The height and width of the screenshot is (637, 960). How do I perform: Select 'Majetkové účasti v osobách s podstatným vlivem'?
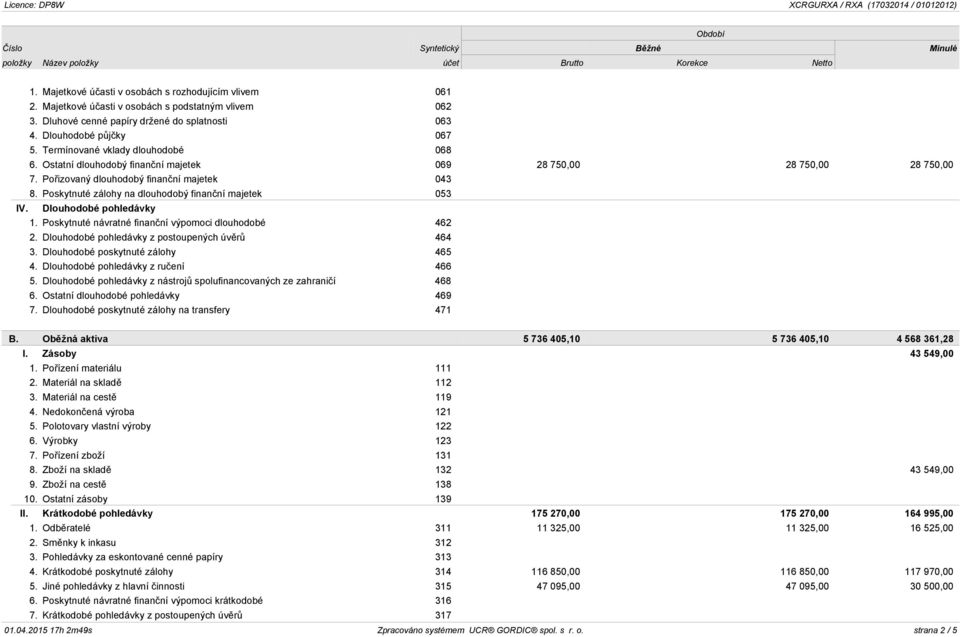pyautogui.click(x=148, y=107)
